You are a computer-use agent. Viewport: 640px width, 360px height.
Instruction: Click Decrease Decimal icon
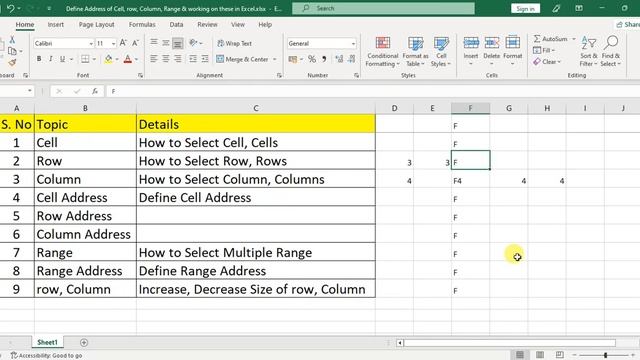coord(352,59)
